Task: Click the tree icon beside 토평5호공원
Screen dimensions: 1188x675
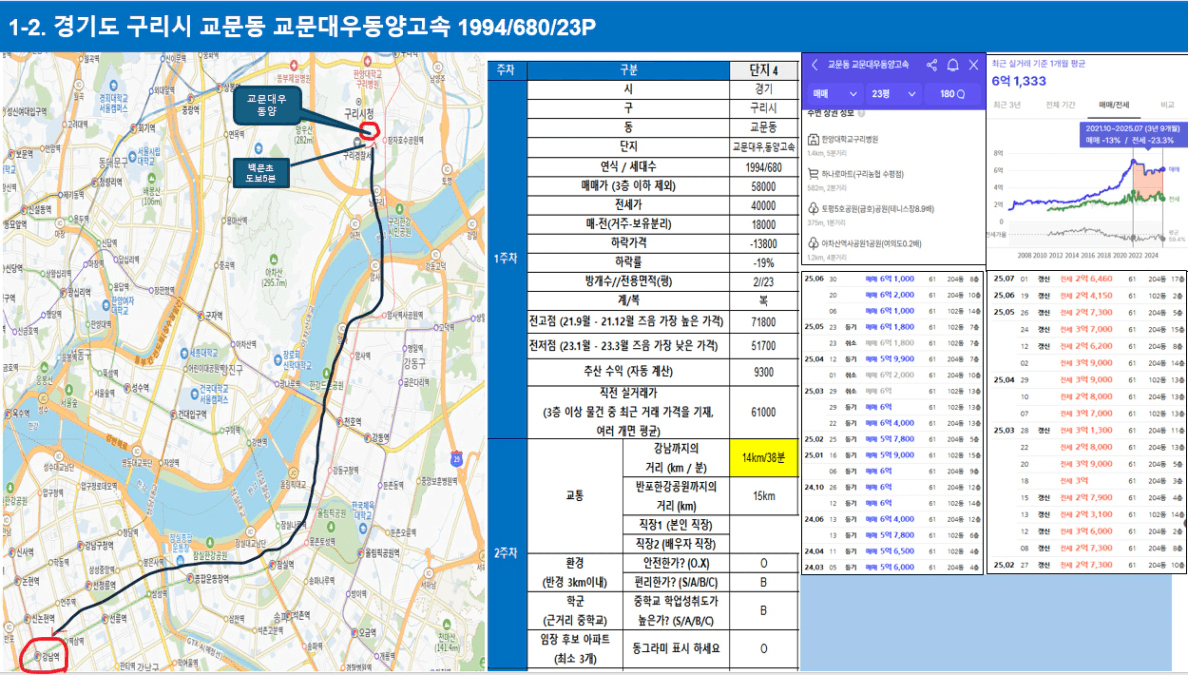Action: [x=813, y=208]
